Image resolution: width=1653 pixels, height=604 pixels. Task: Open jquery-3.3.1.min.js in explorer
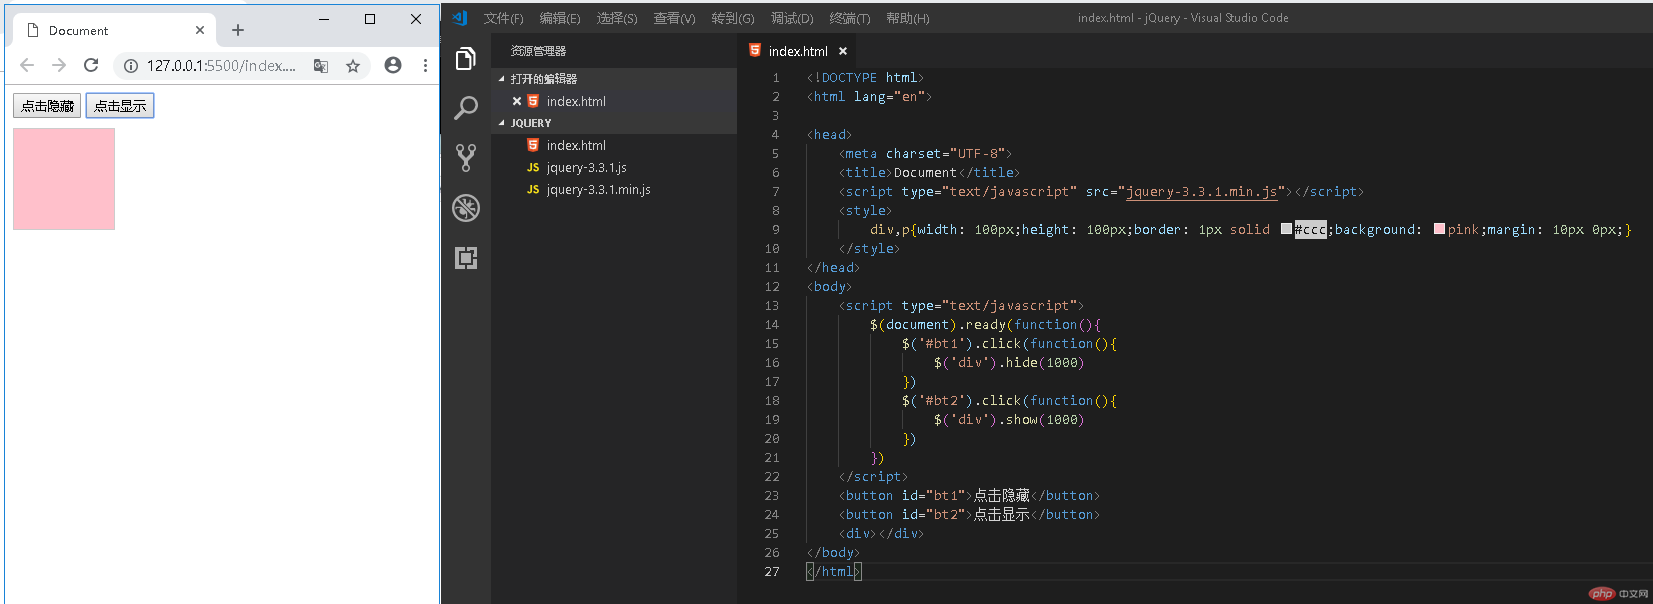tap(598, 190)
